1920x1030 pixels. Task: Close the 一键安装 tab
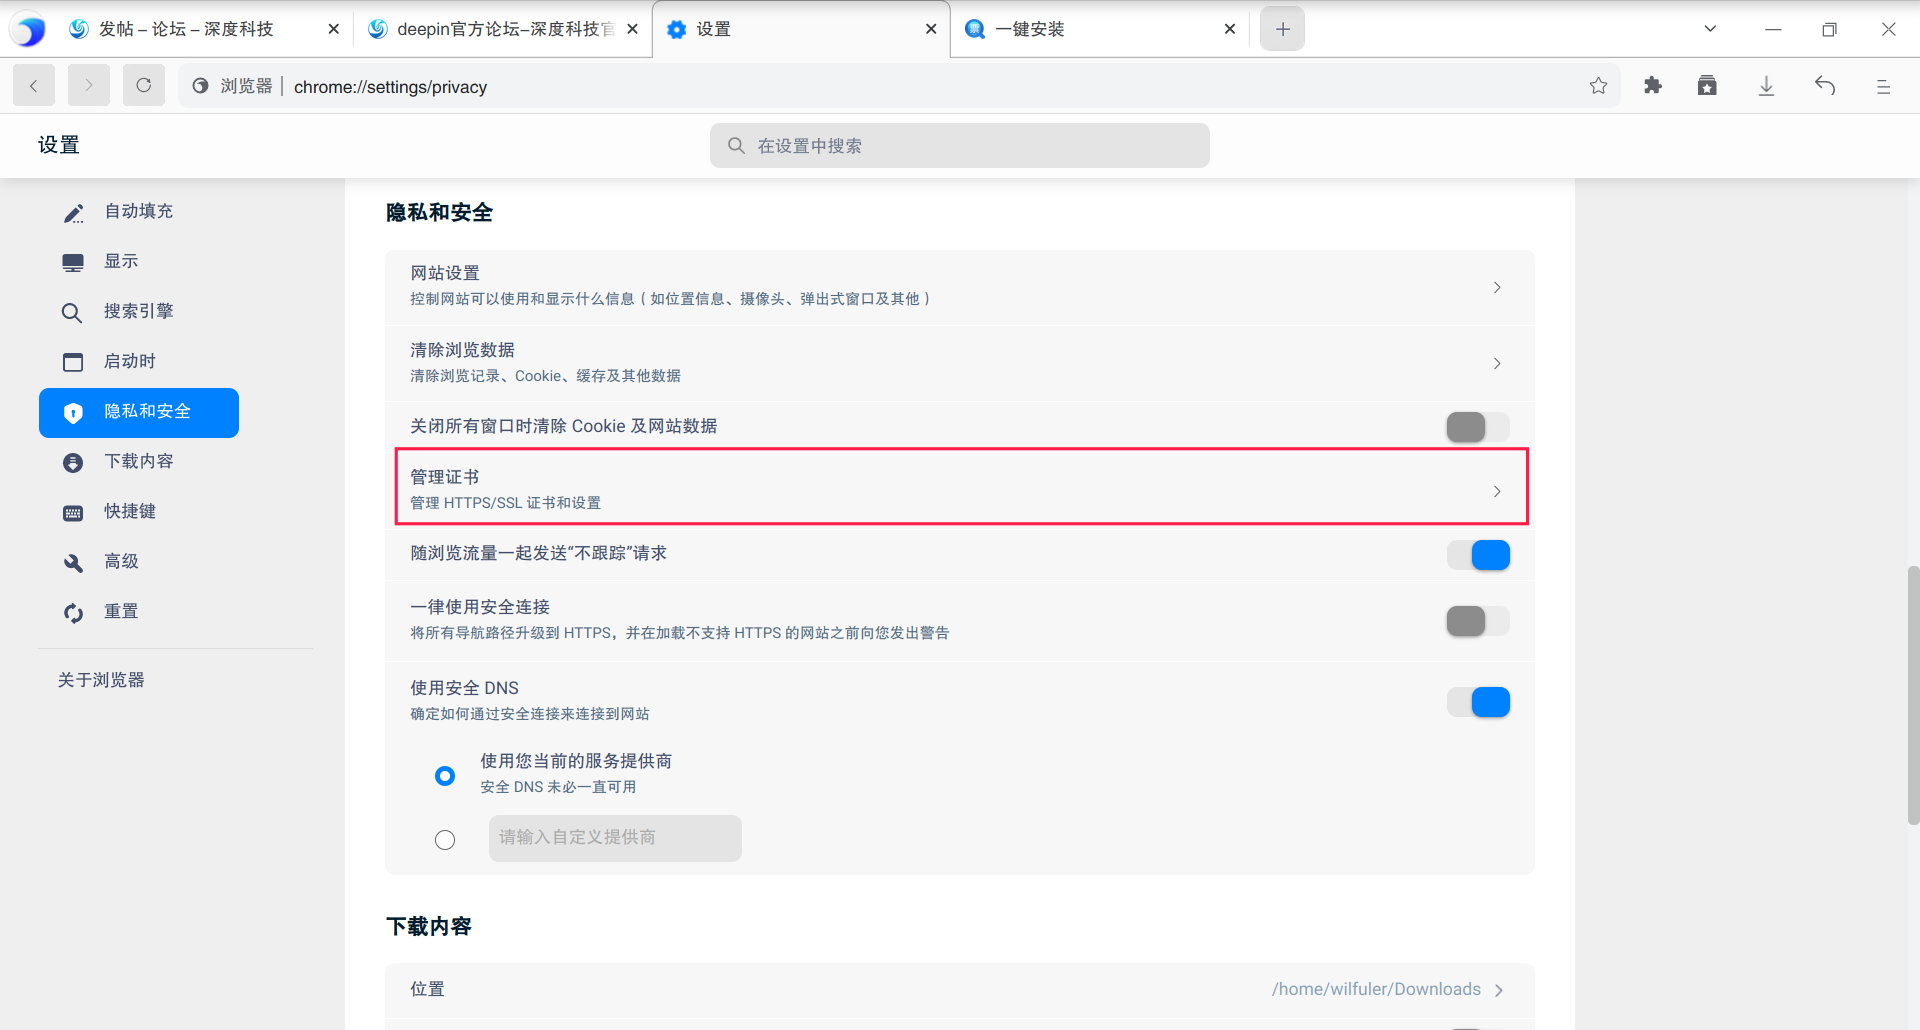click(1230, 29)
